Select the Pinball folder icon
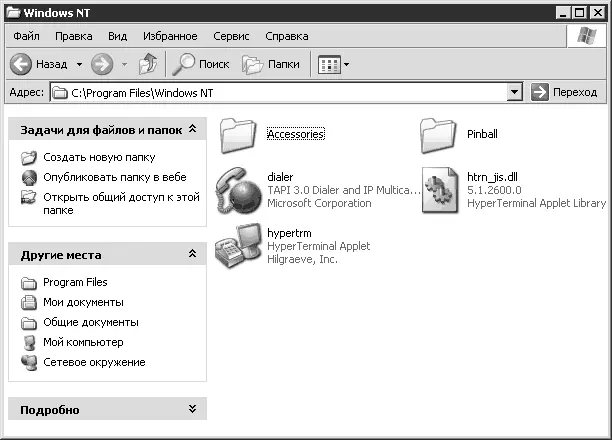612x440 pixels. point(438,133)
